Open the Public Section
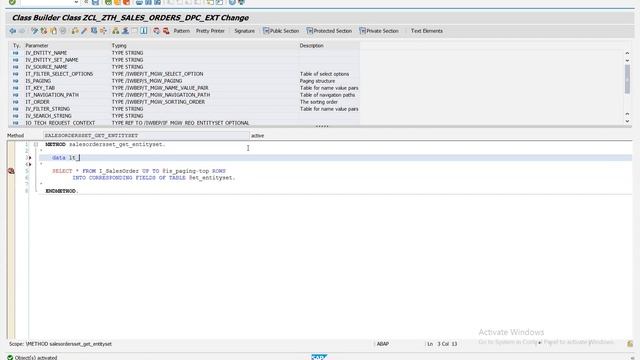This screenshot has width=640, height=360. point(281,31)
